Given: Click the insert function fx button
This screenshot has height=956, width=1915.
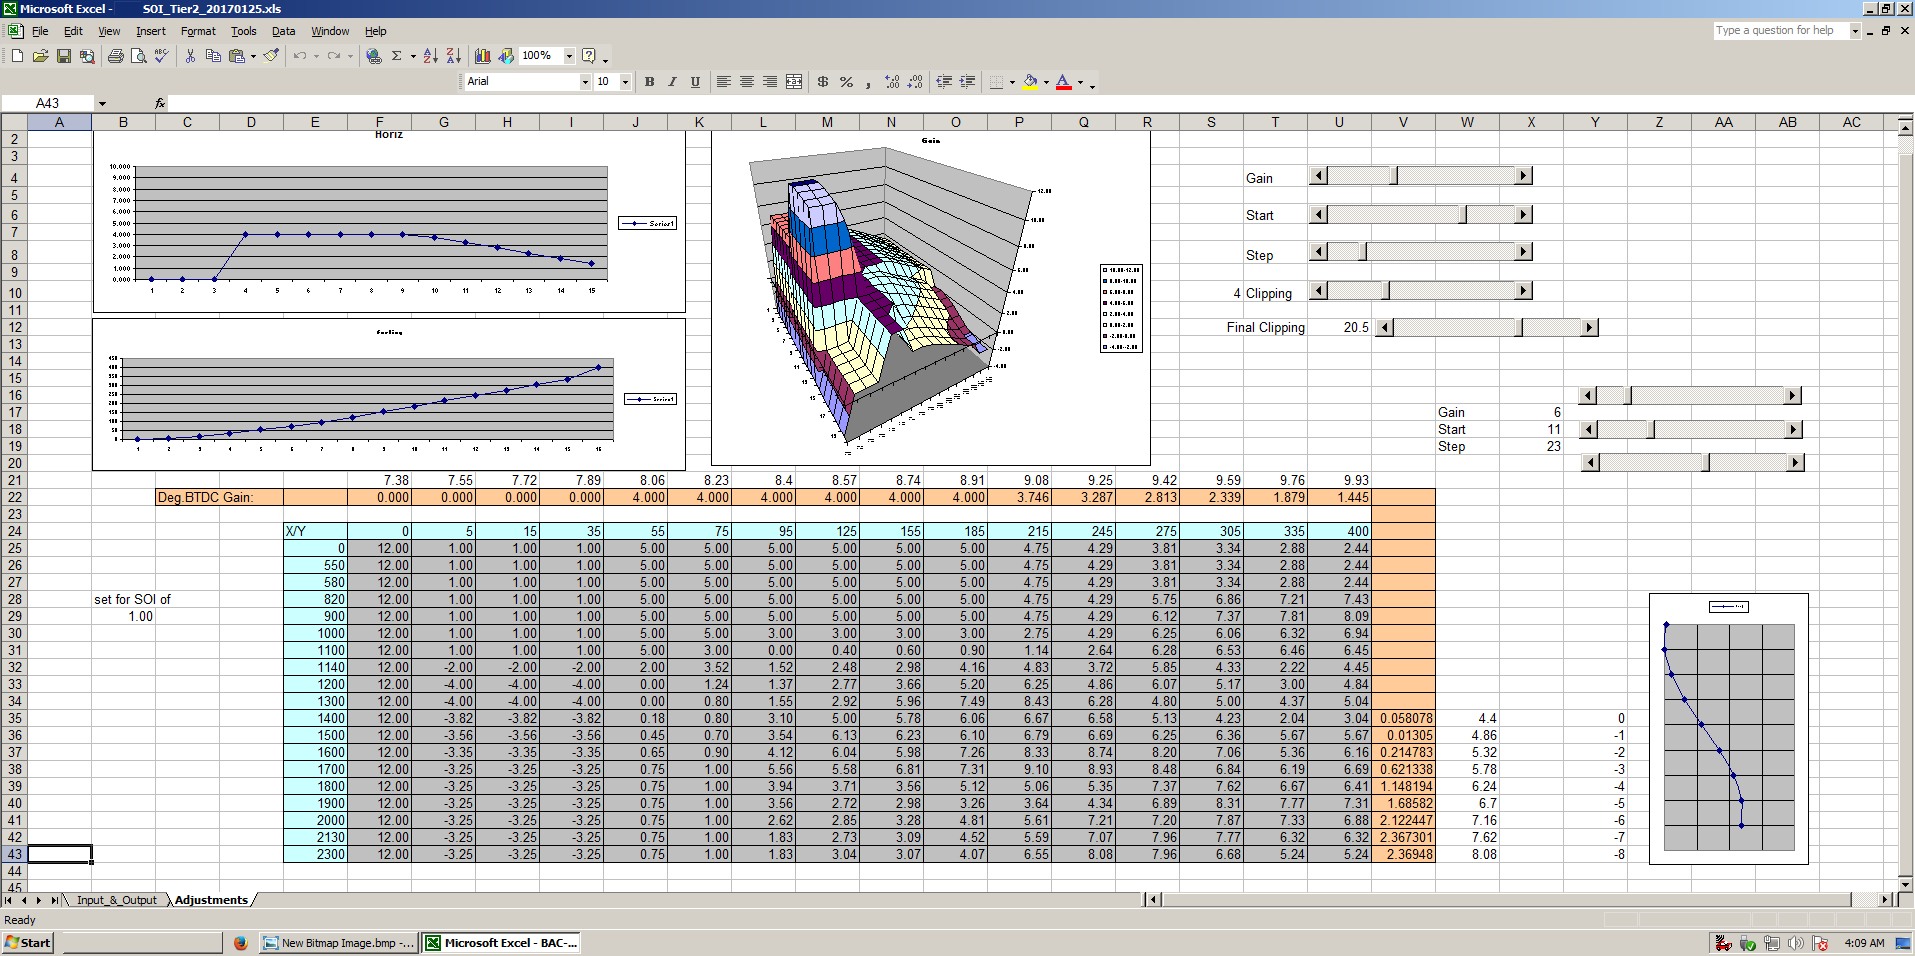Looking at the screenshot, I should (x=160, y=103).
